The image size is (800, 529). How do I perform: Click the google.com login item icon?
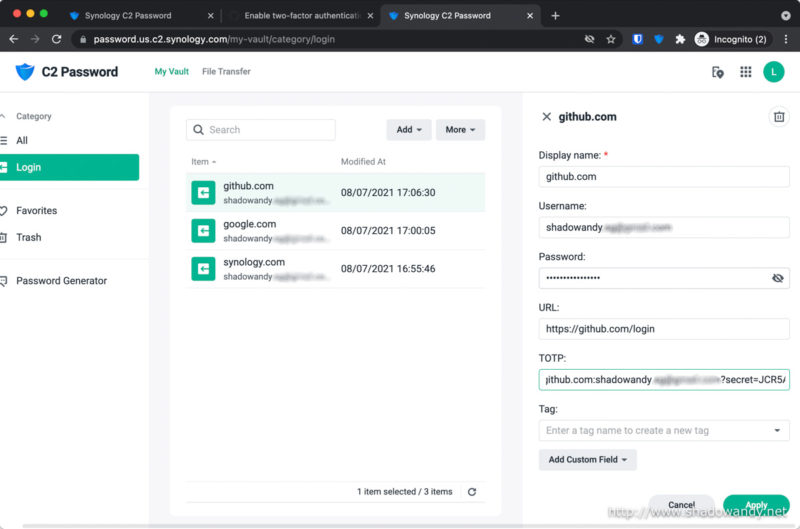point(203,231)
